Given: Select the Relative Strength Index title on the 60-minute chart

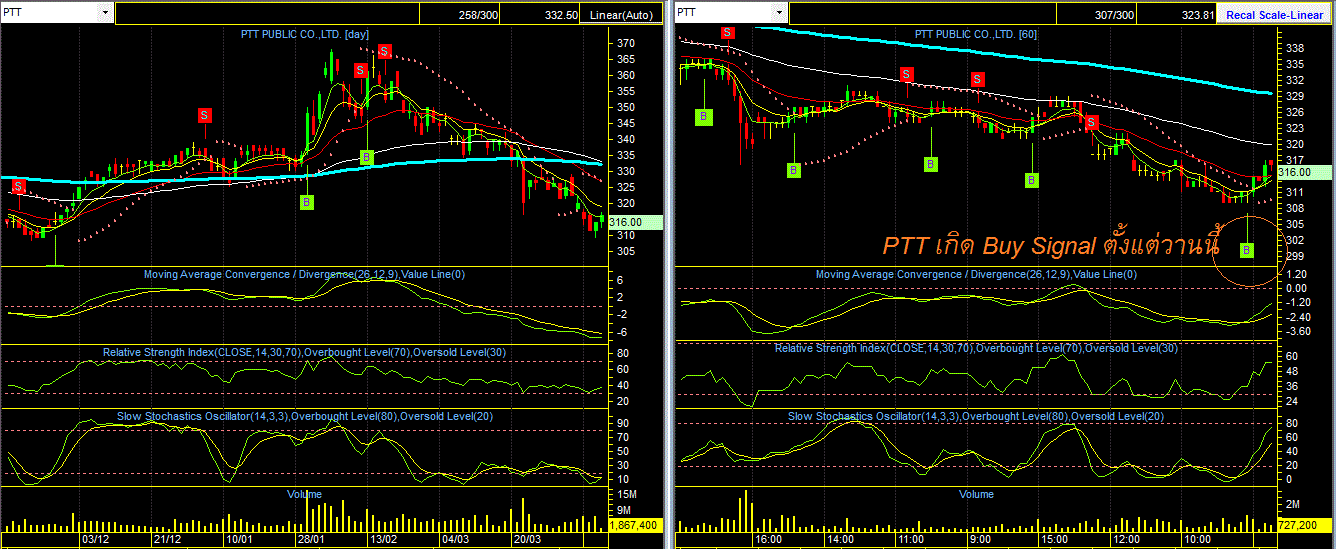Looking at the screenshot, I should tap(977, 348).
